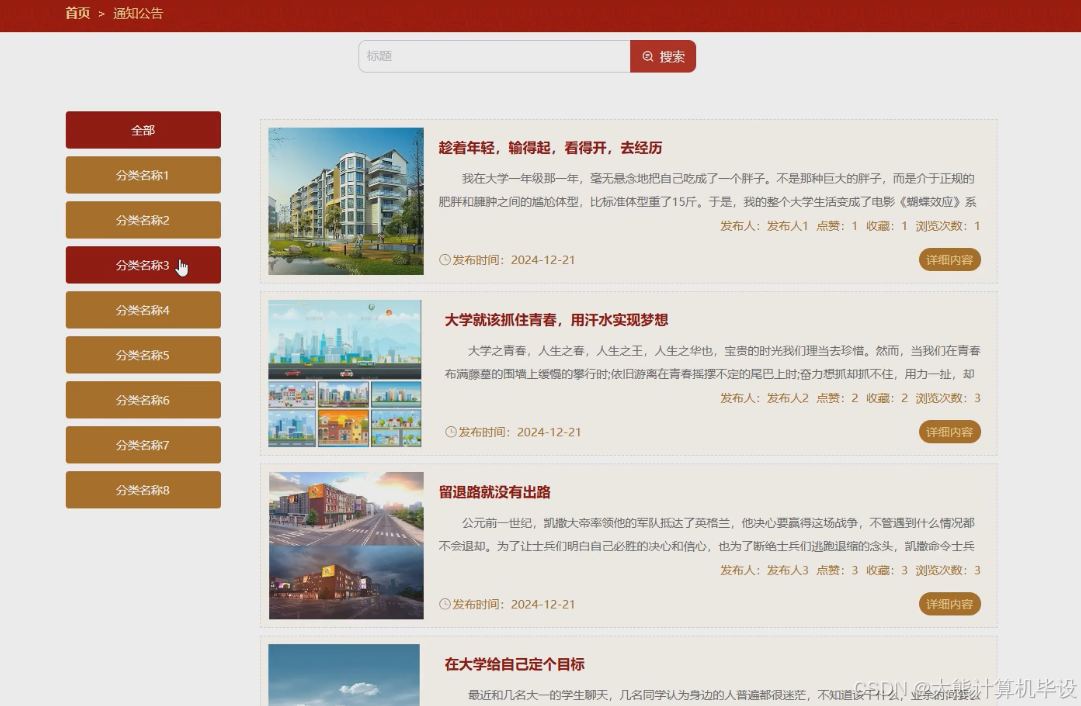Click 浏览次数：1 in the first article

pyautogui.click(x=947, y=226)
